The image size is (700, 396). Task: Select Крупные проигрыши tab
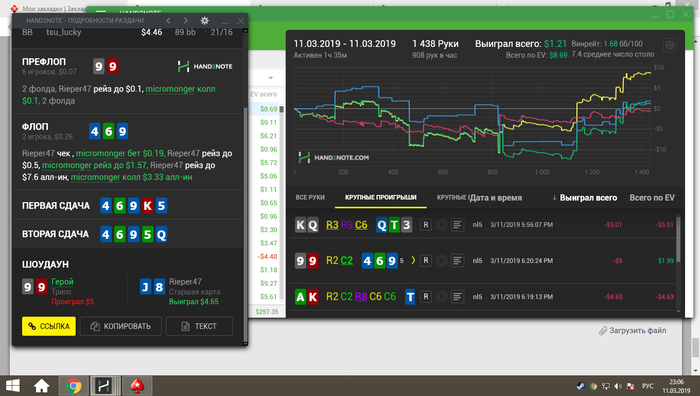coord(381,197)
